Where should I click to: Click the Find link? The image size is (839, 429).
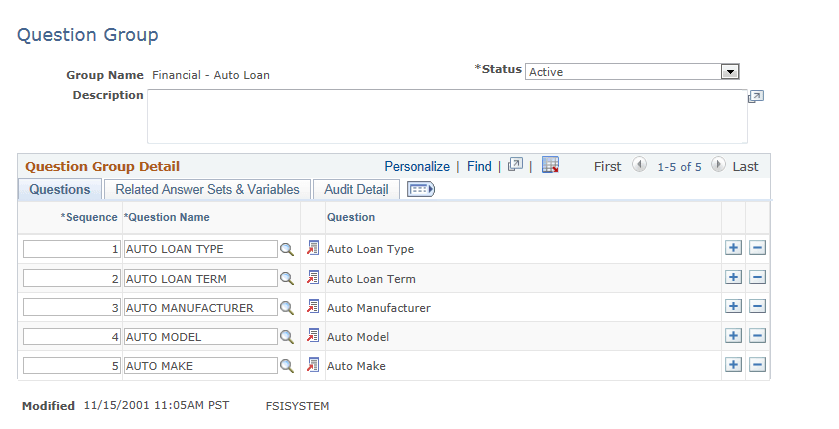click(x=479, y=166)
